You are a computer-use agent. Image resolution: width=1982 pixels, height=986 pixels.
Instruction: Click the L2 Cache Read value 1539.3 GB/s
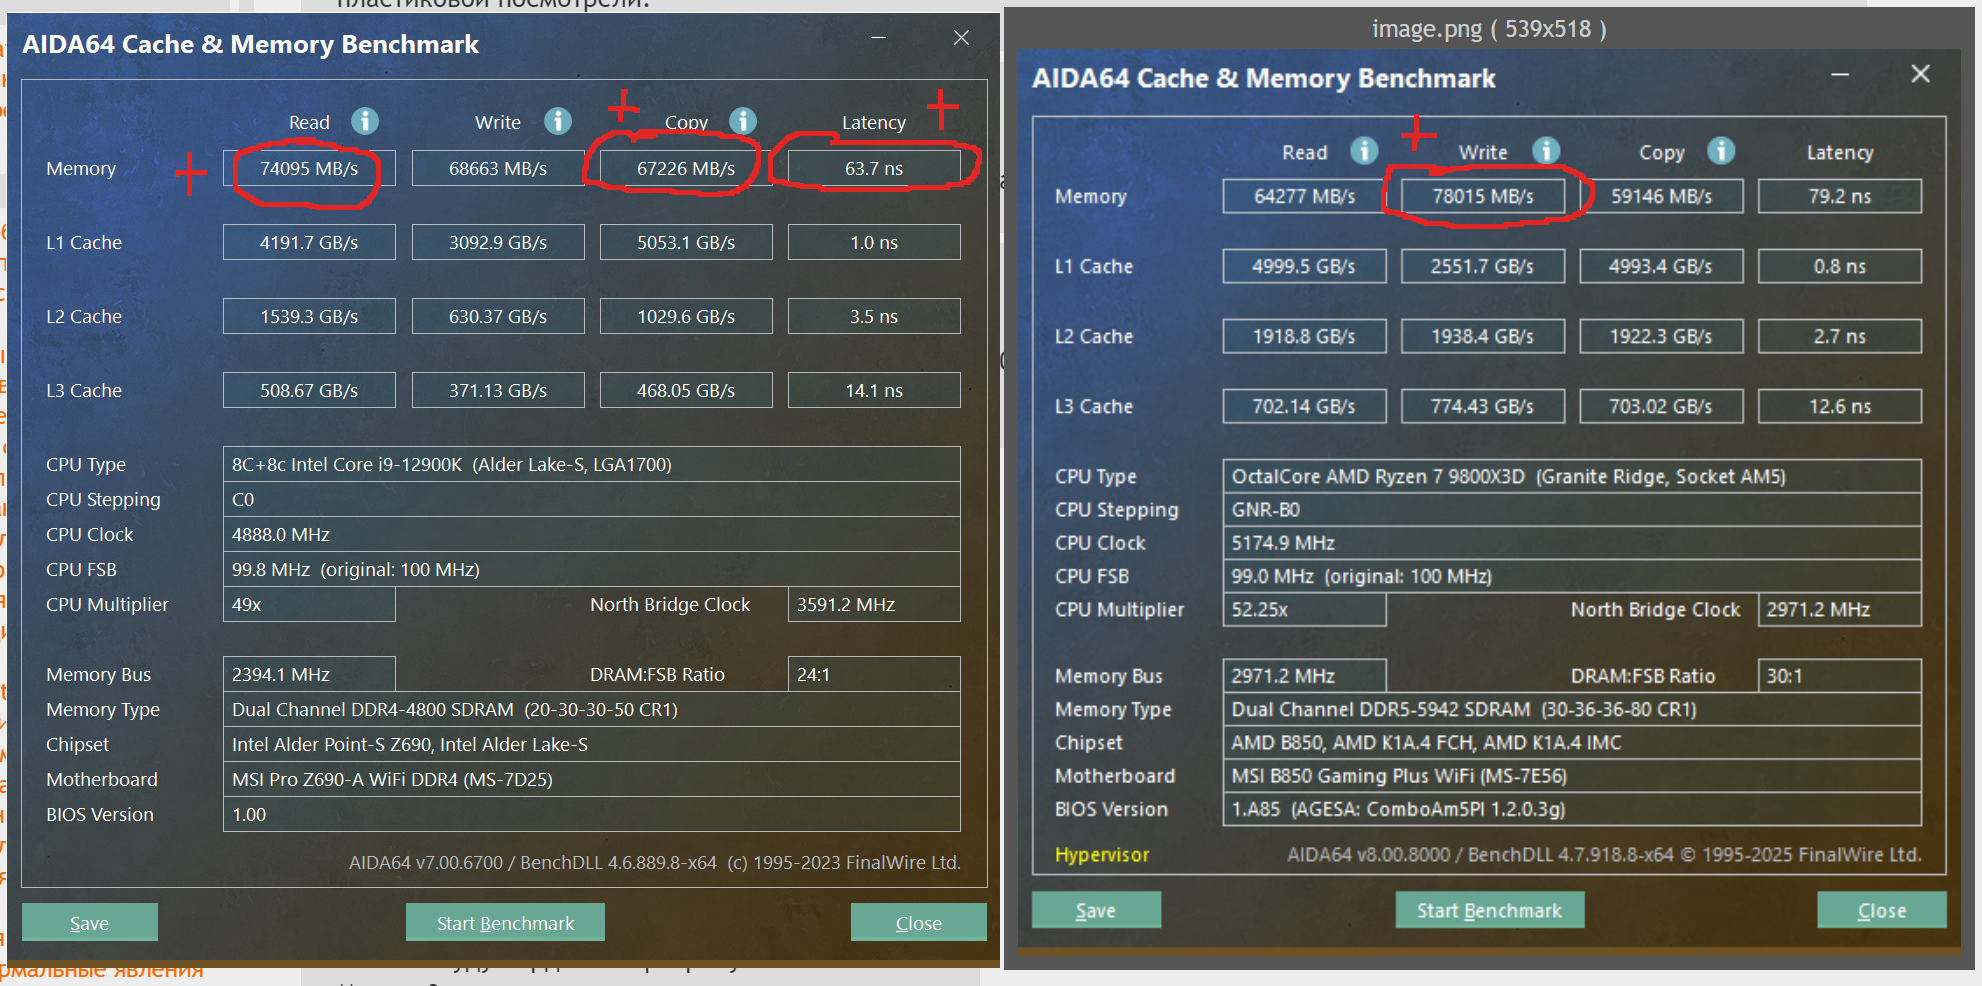[309, 316]
